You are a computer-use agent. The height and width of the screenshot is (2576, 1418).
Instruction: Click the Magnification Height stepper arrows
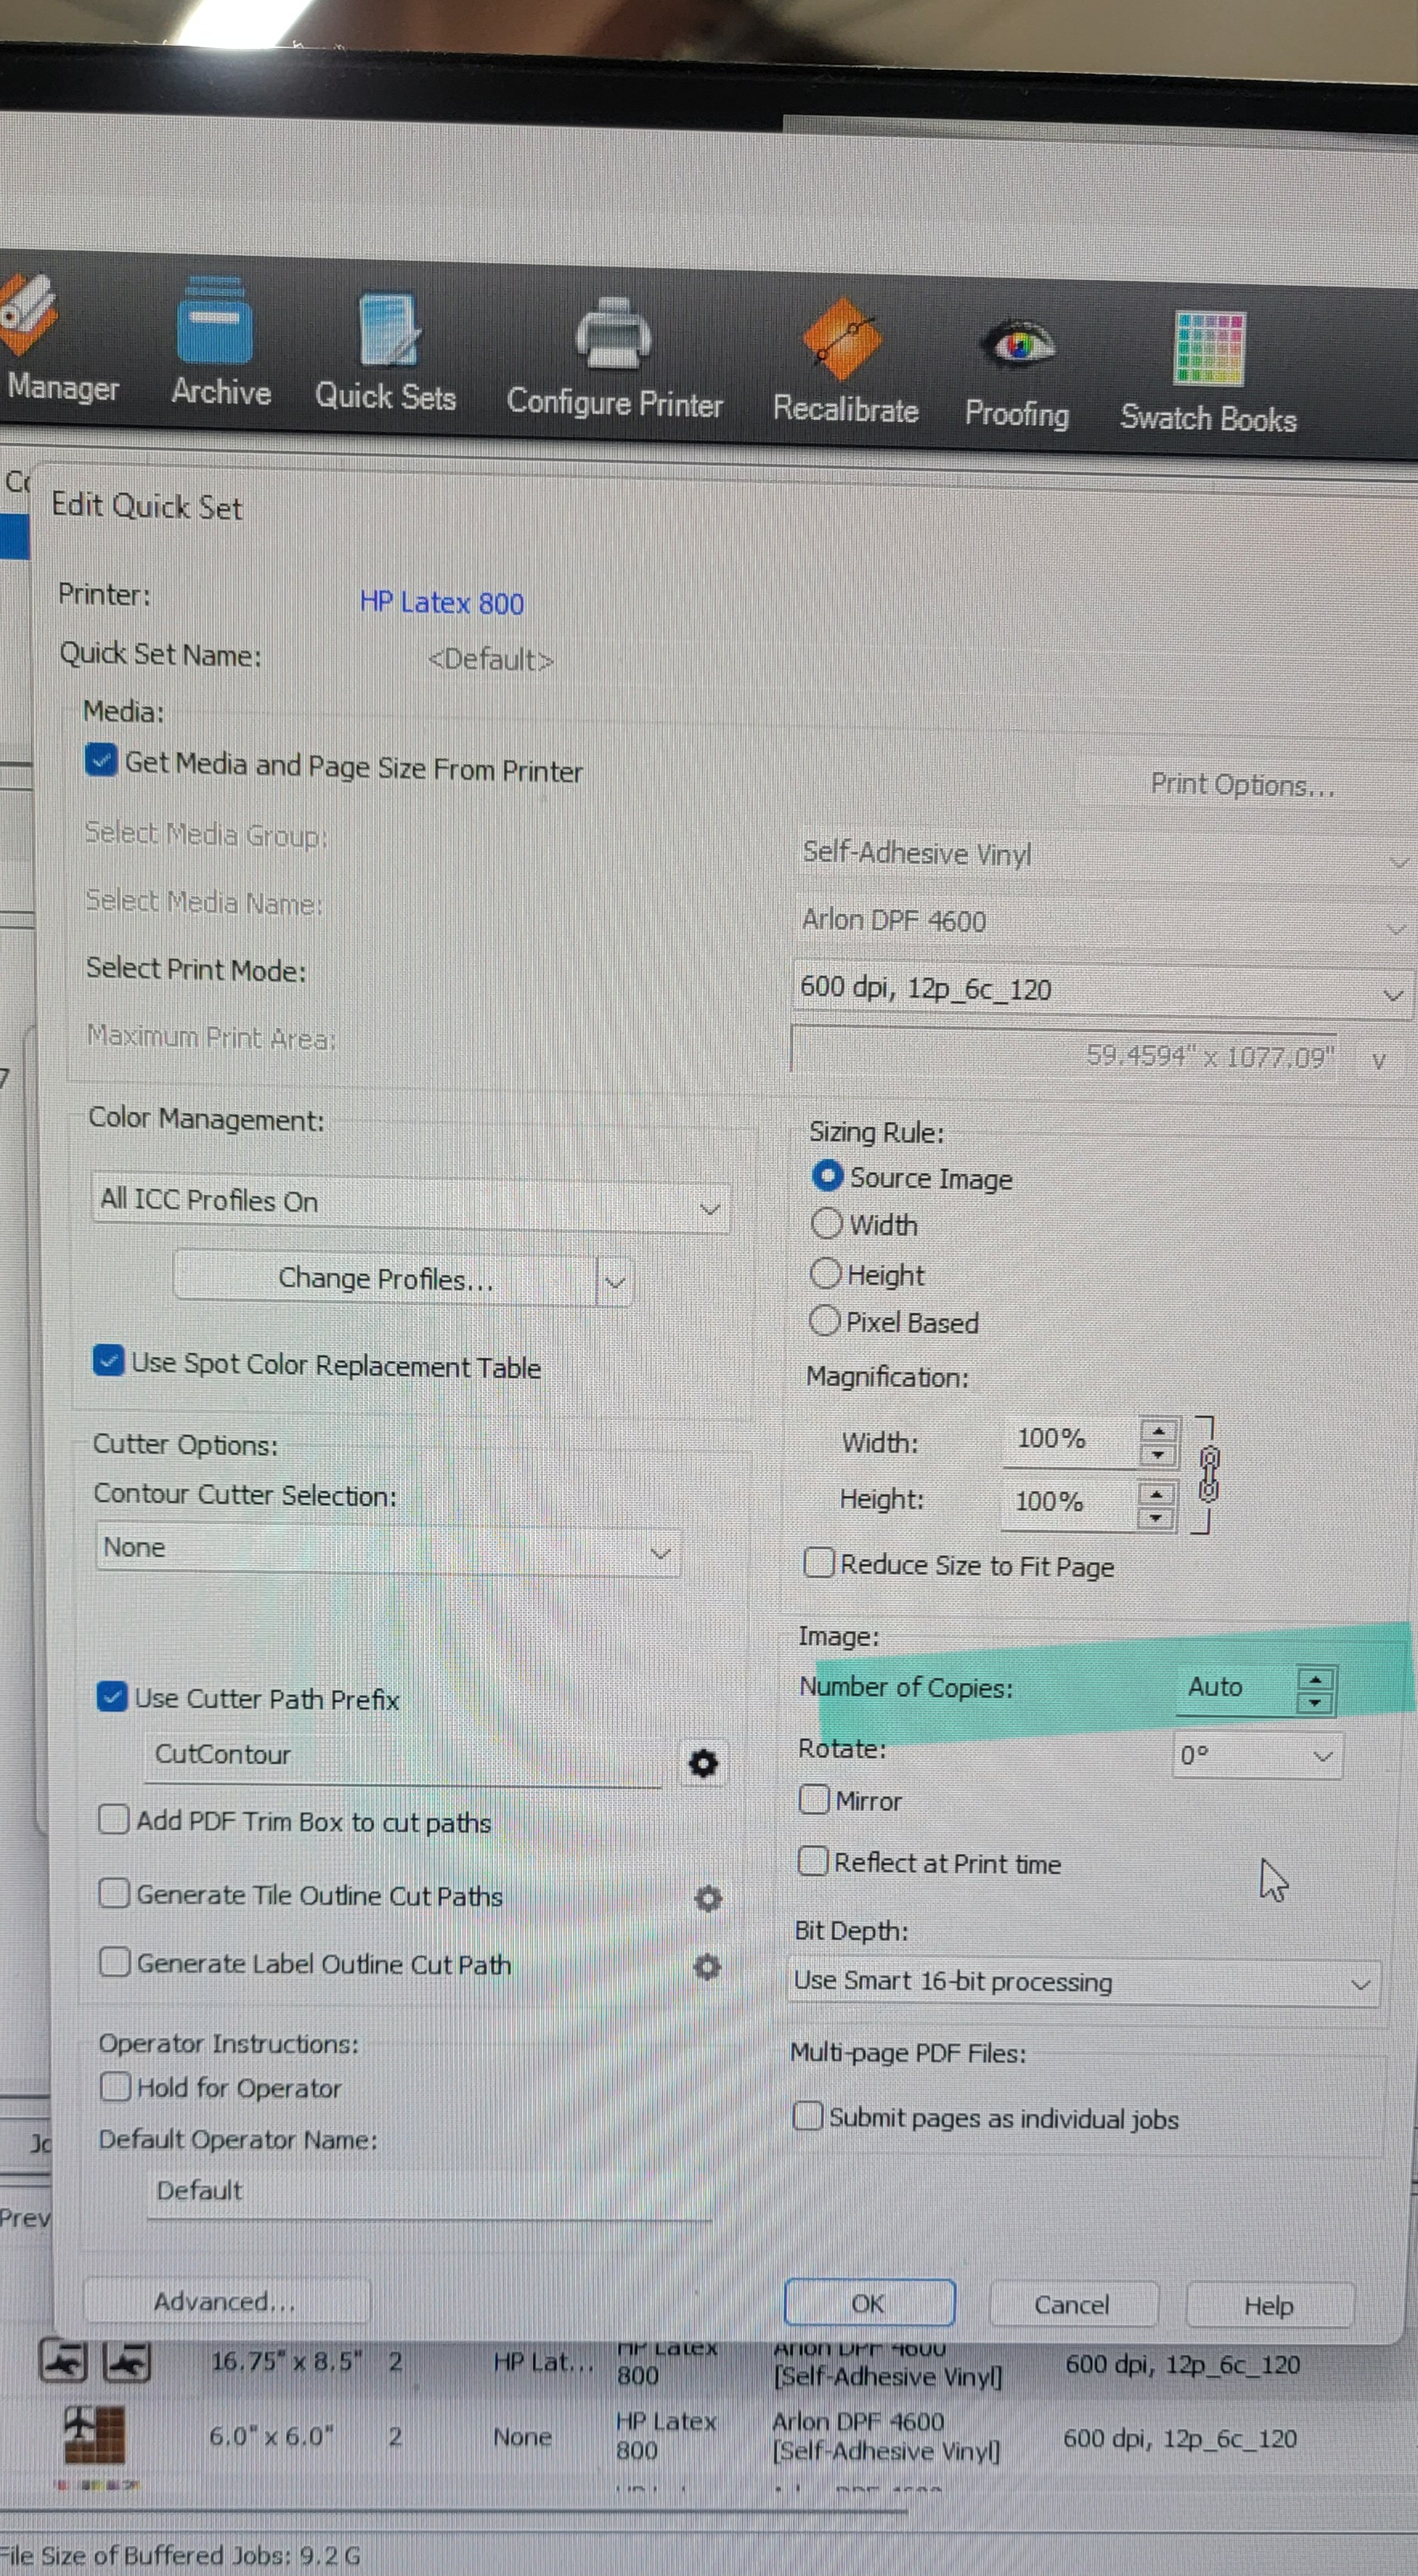pos(1157,1505)
